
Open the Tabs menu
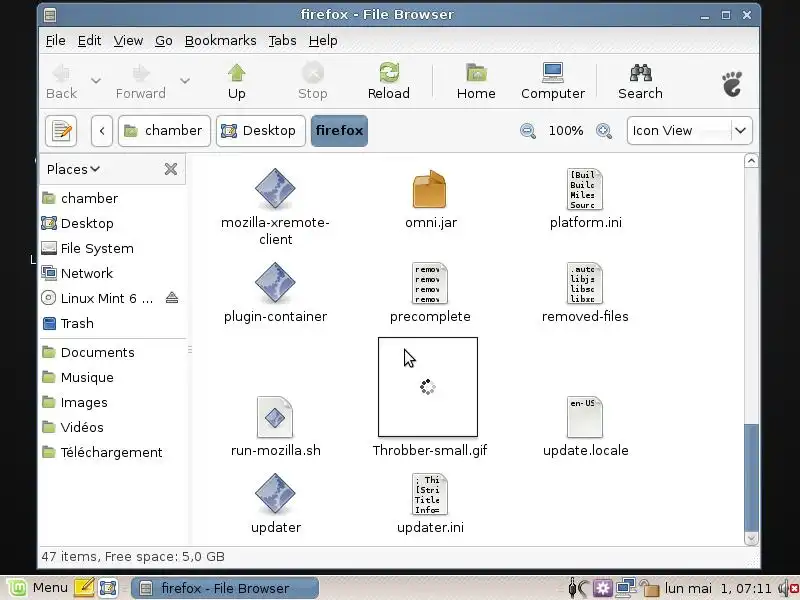click(283, 40)
